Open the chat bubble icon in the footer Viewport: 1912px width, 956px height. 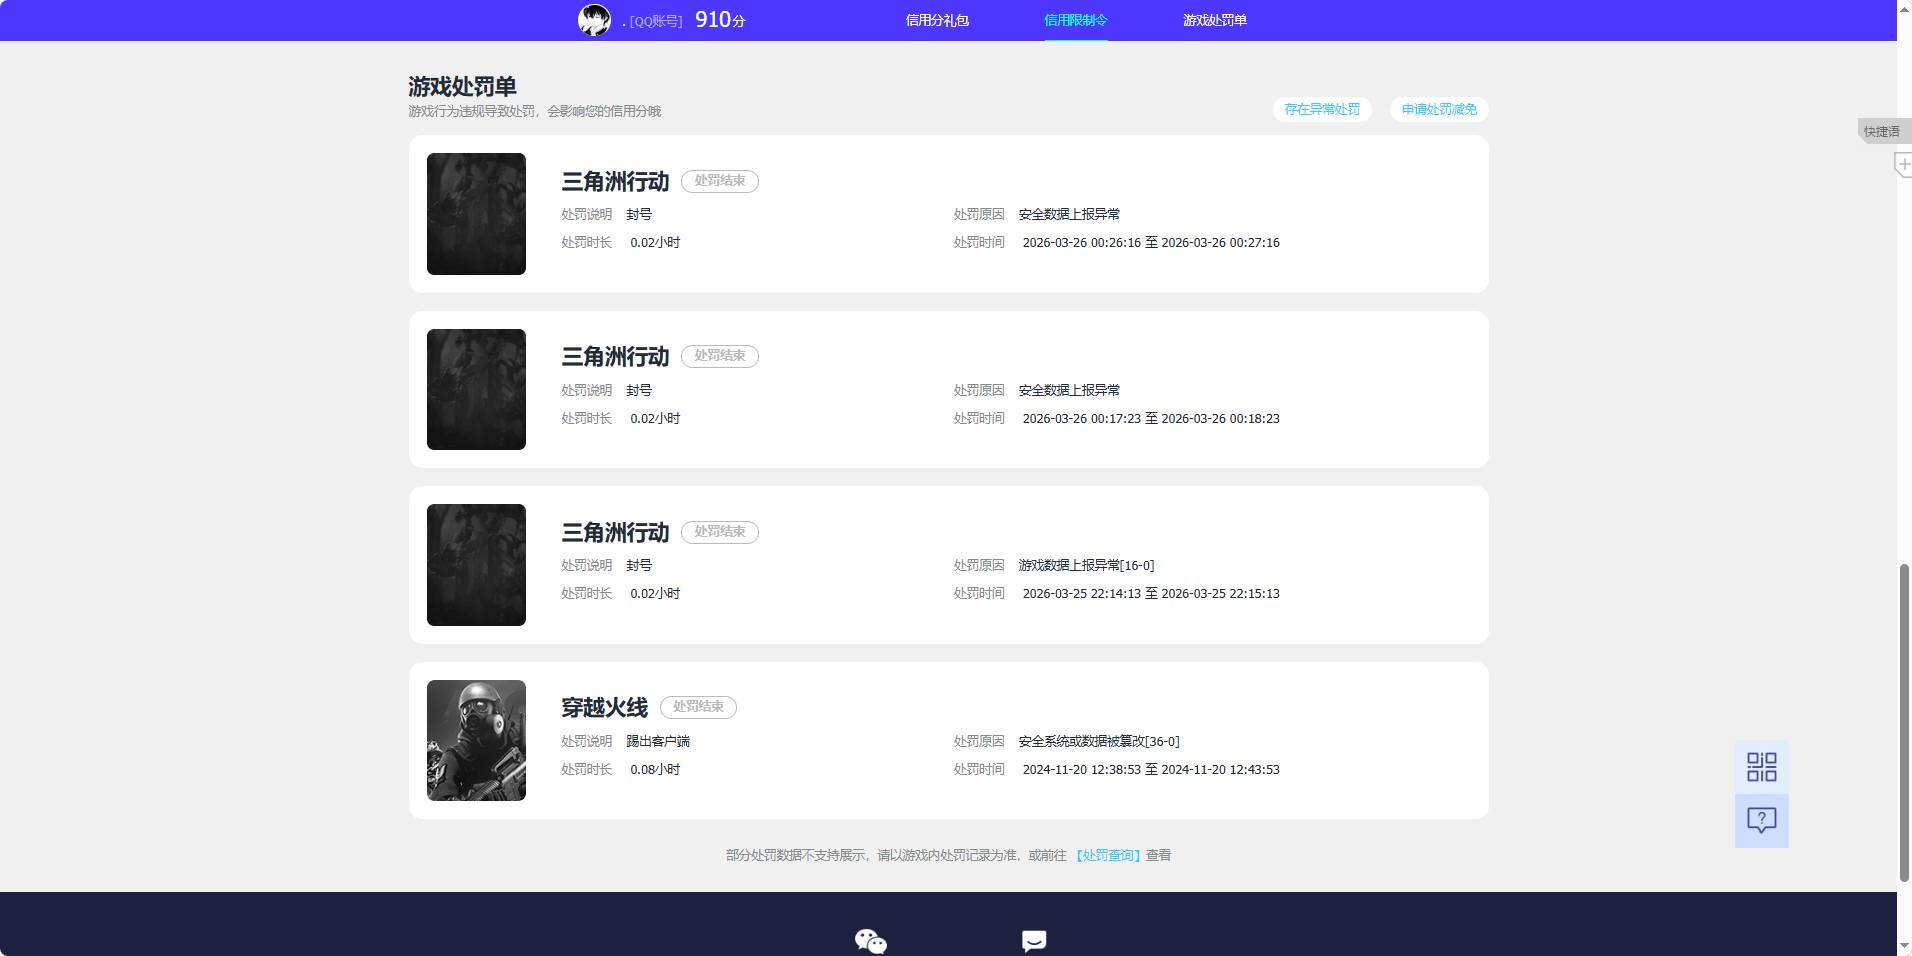[x=1034, y=941]
